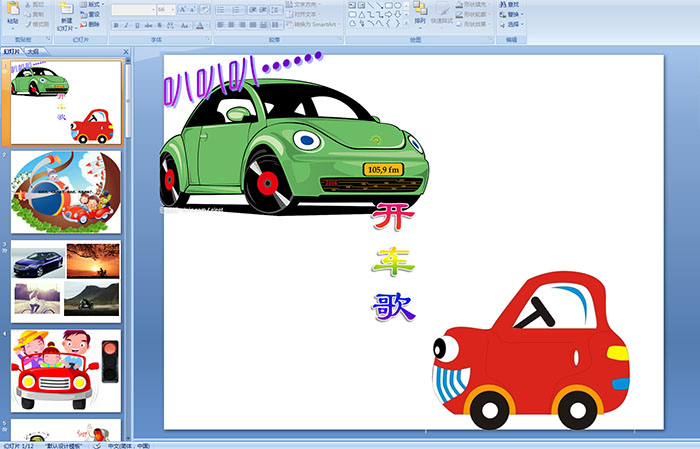The height and width of the screenshot is (449, 700).
Task: Select the Text Box shape in gallery
Action: [352, 5]
